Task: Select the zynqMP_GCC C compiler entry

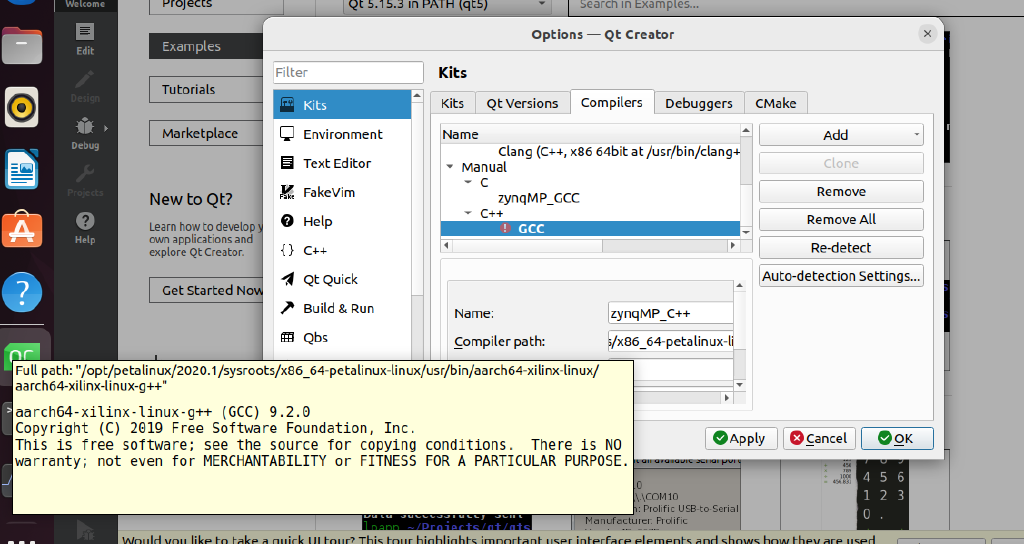Action: coord(538,198)
